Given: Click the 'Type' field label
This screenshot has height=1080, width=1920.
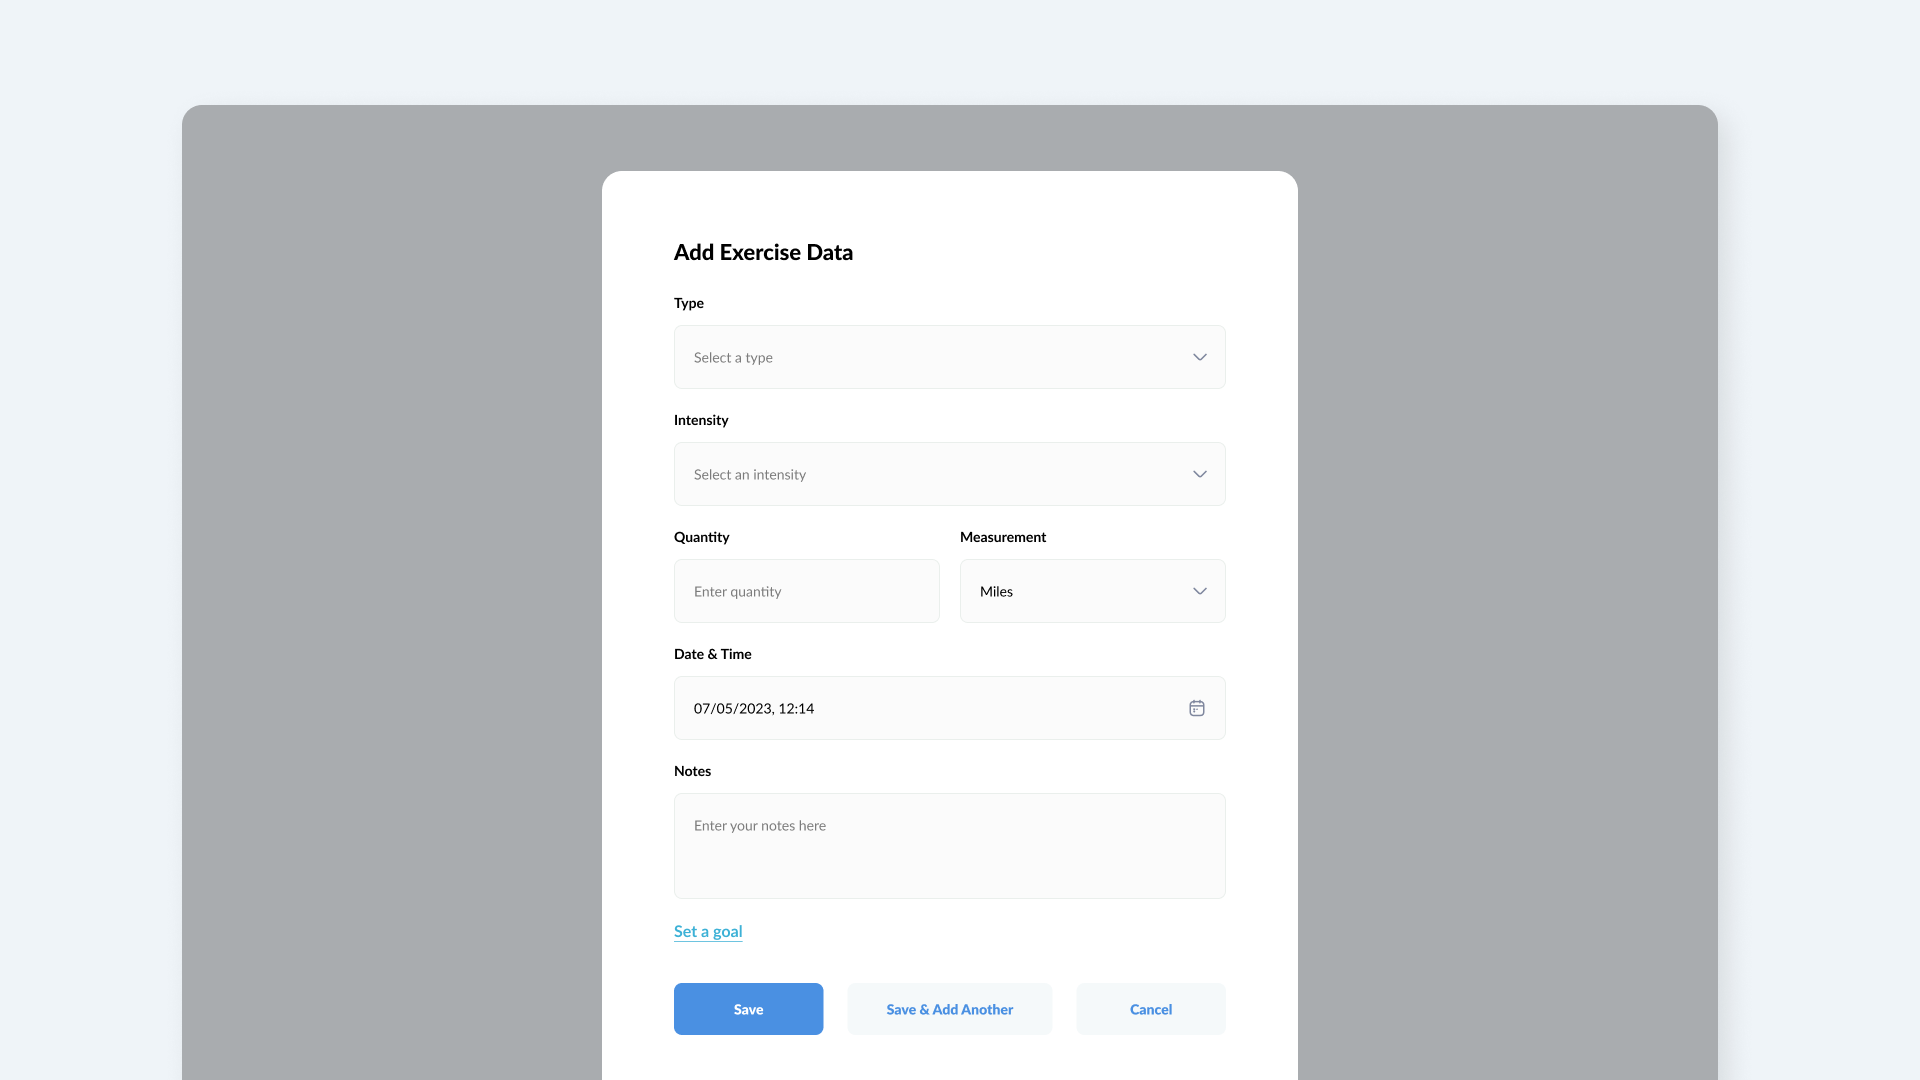Looking at the screenshot, I should tap(689, 303).
